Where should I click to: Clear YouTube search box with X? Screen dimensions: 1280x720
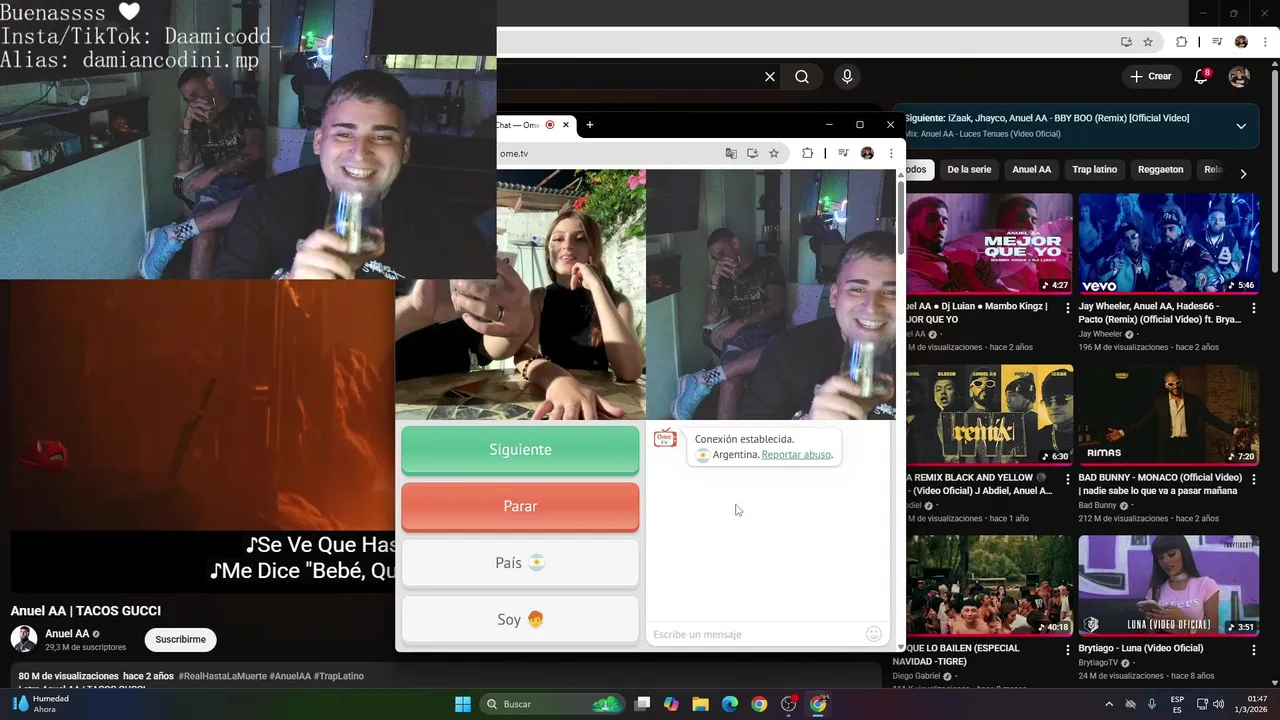coord(770,77)
